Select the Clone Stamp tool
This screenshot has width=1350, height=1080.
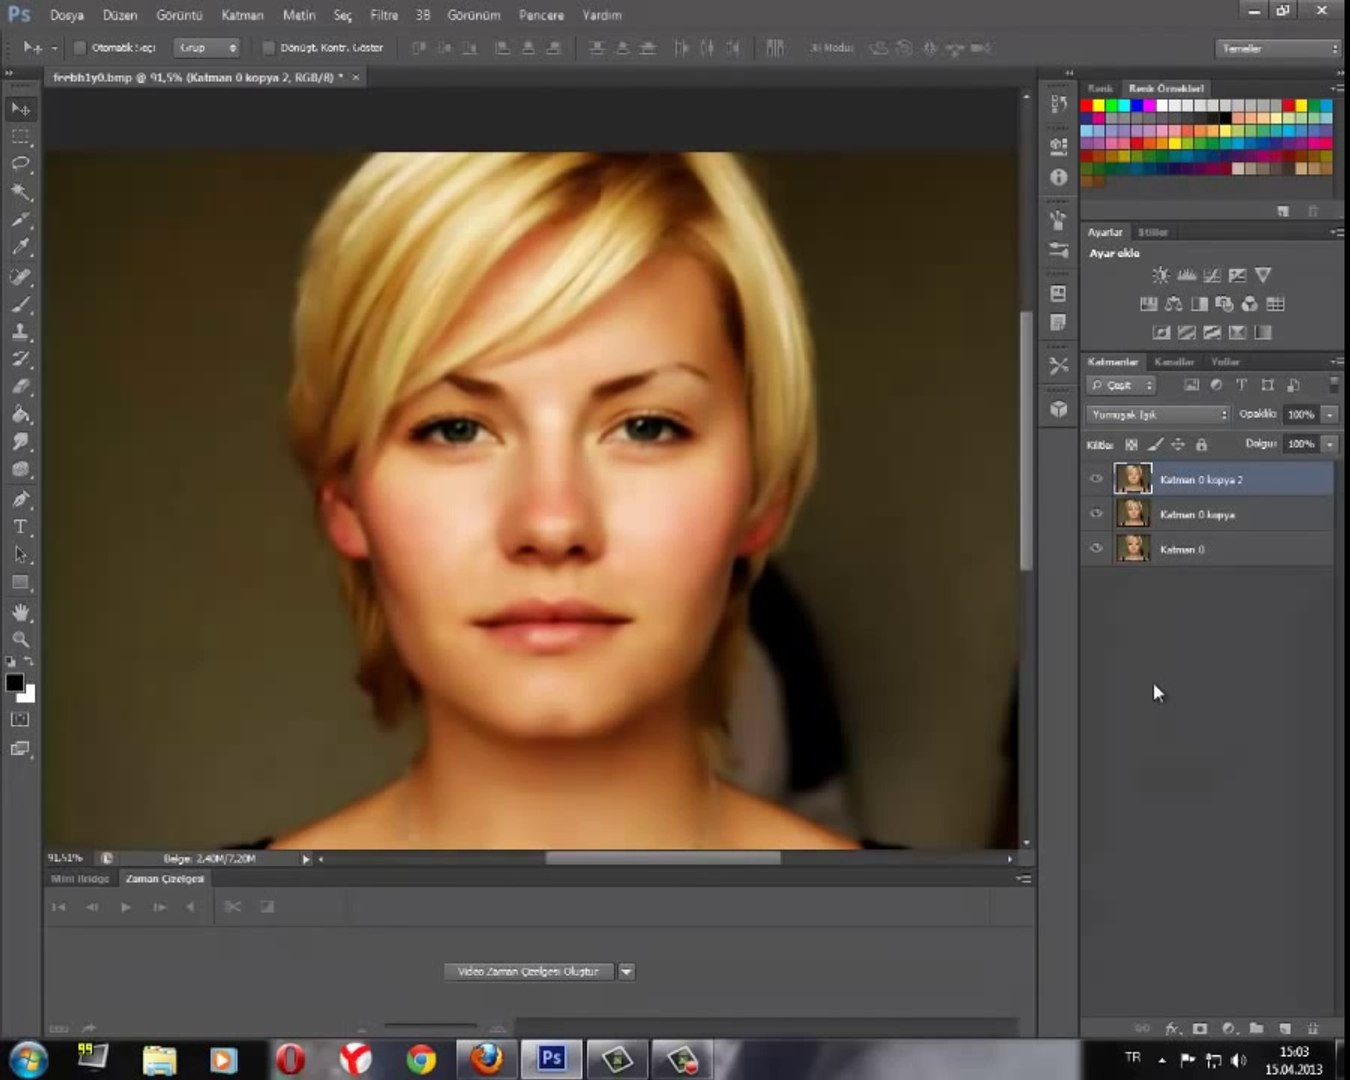[20, 332]
